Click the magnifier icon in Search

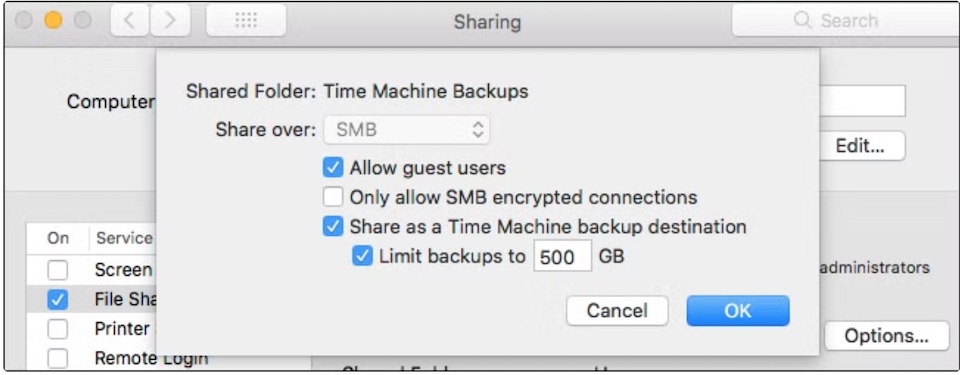pos(802,21)
